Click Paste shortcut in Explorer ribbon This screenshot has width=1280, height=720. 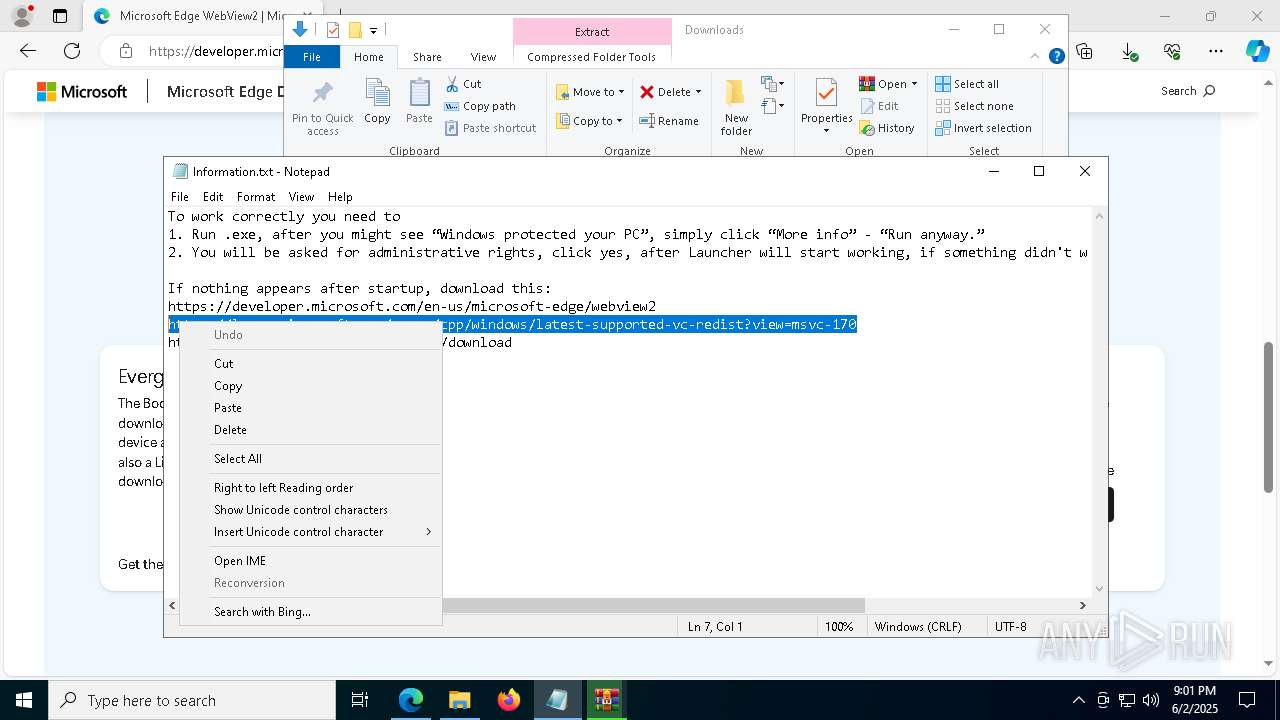click(x=490, y=128)
